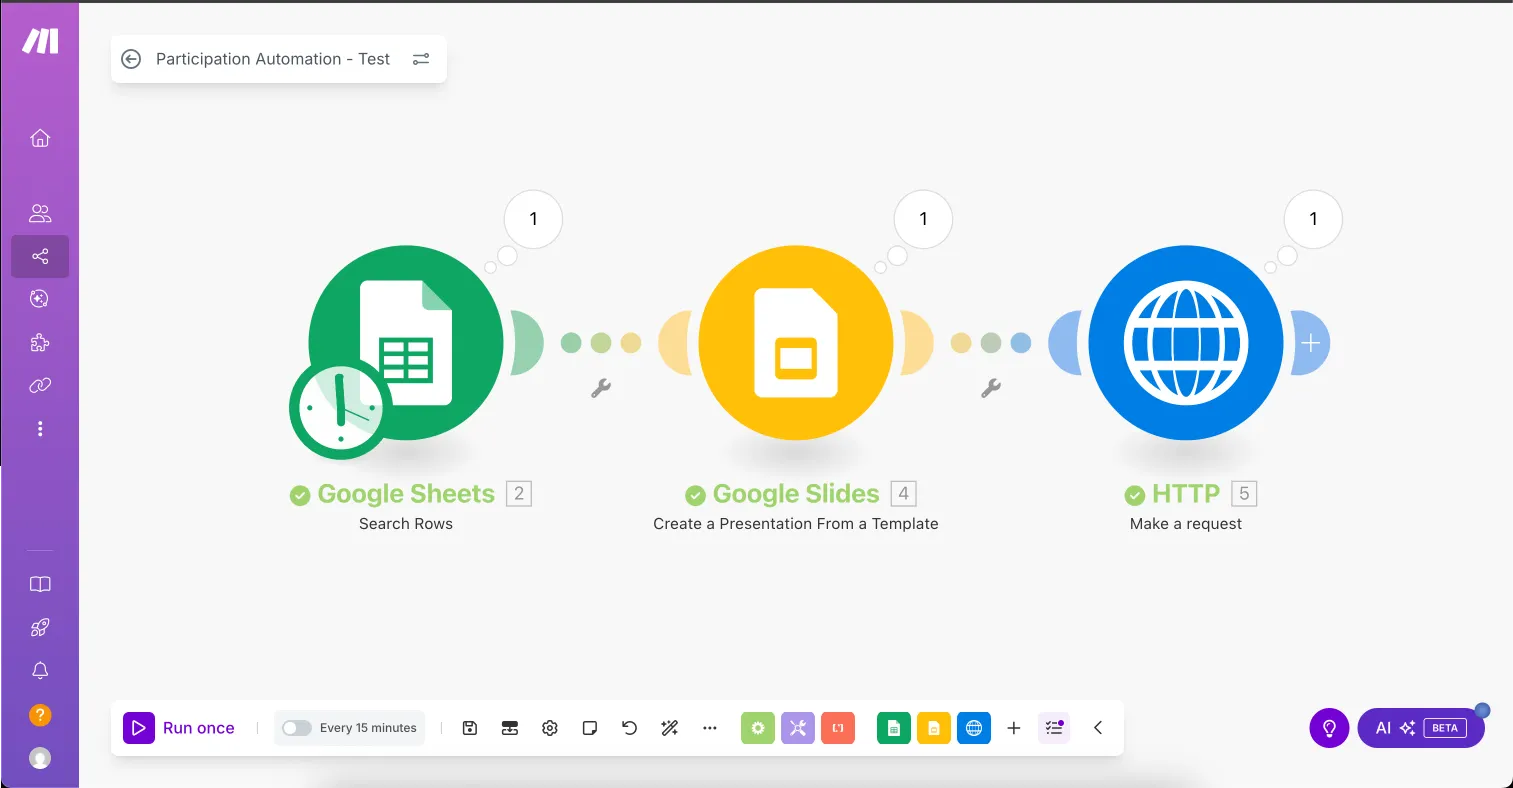Click the Google Slides module label

tap(796, 494)
